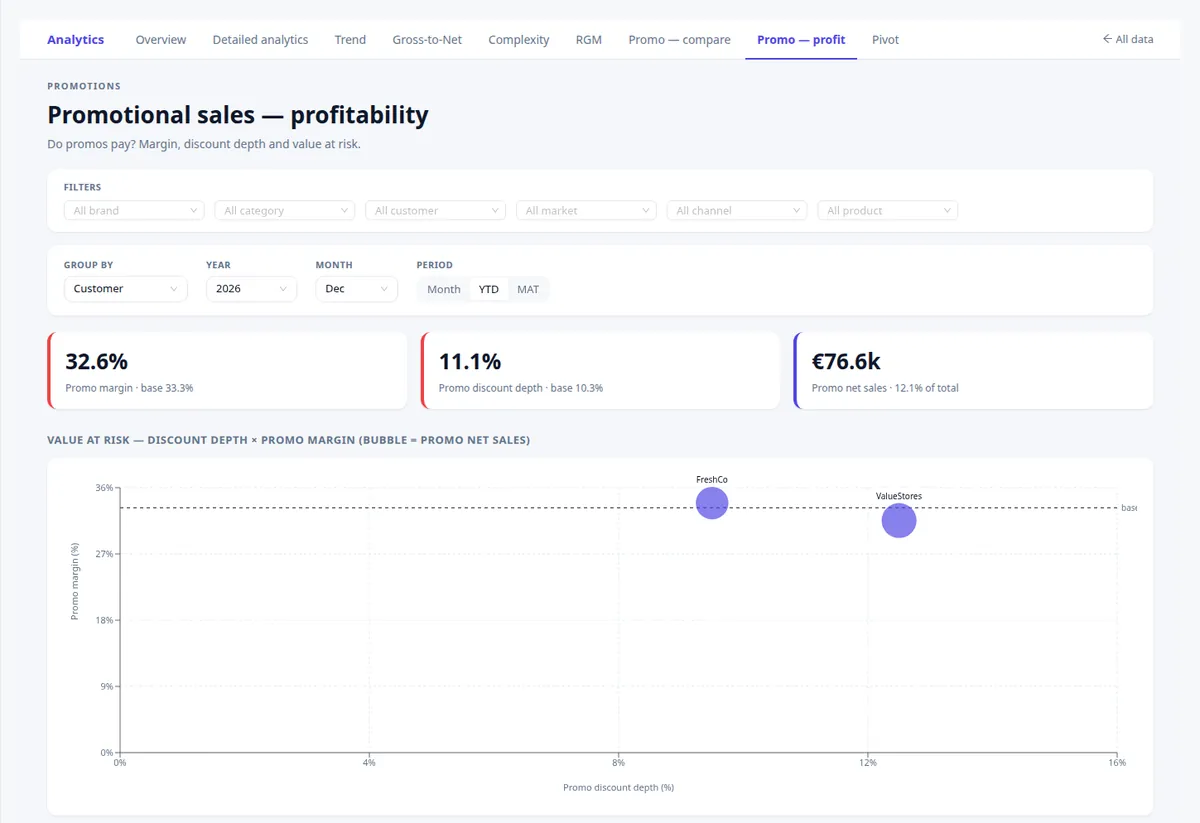Viewport: 1200px width, 823px height.
Task: Select the Gross-to-Net tab
Action: (x=427, y=39)
